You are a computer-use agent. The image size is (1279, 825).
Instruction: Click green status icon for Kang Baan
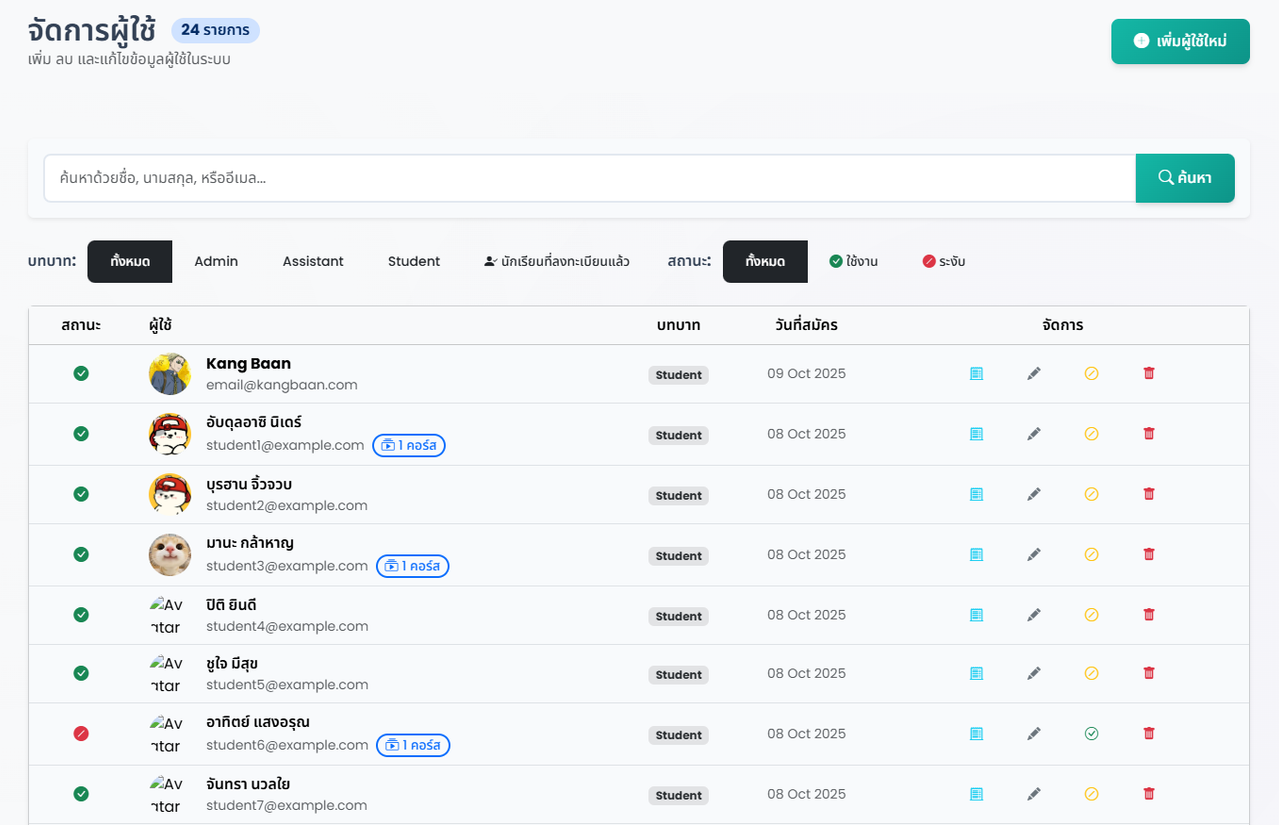click(81, 373)
